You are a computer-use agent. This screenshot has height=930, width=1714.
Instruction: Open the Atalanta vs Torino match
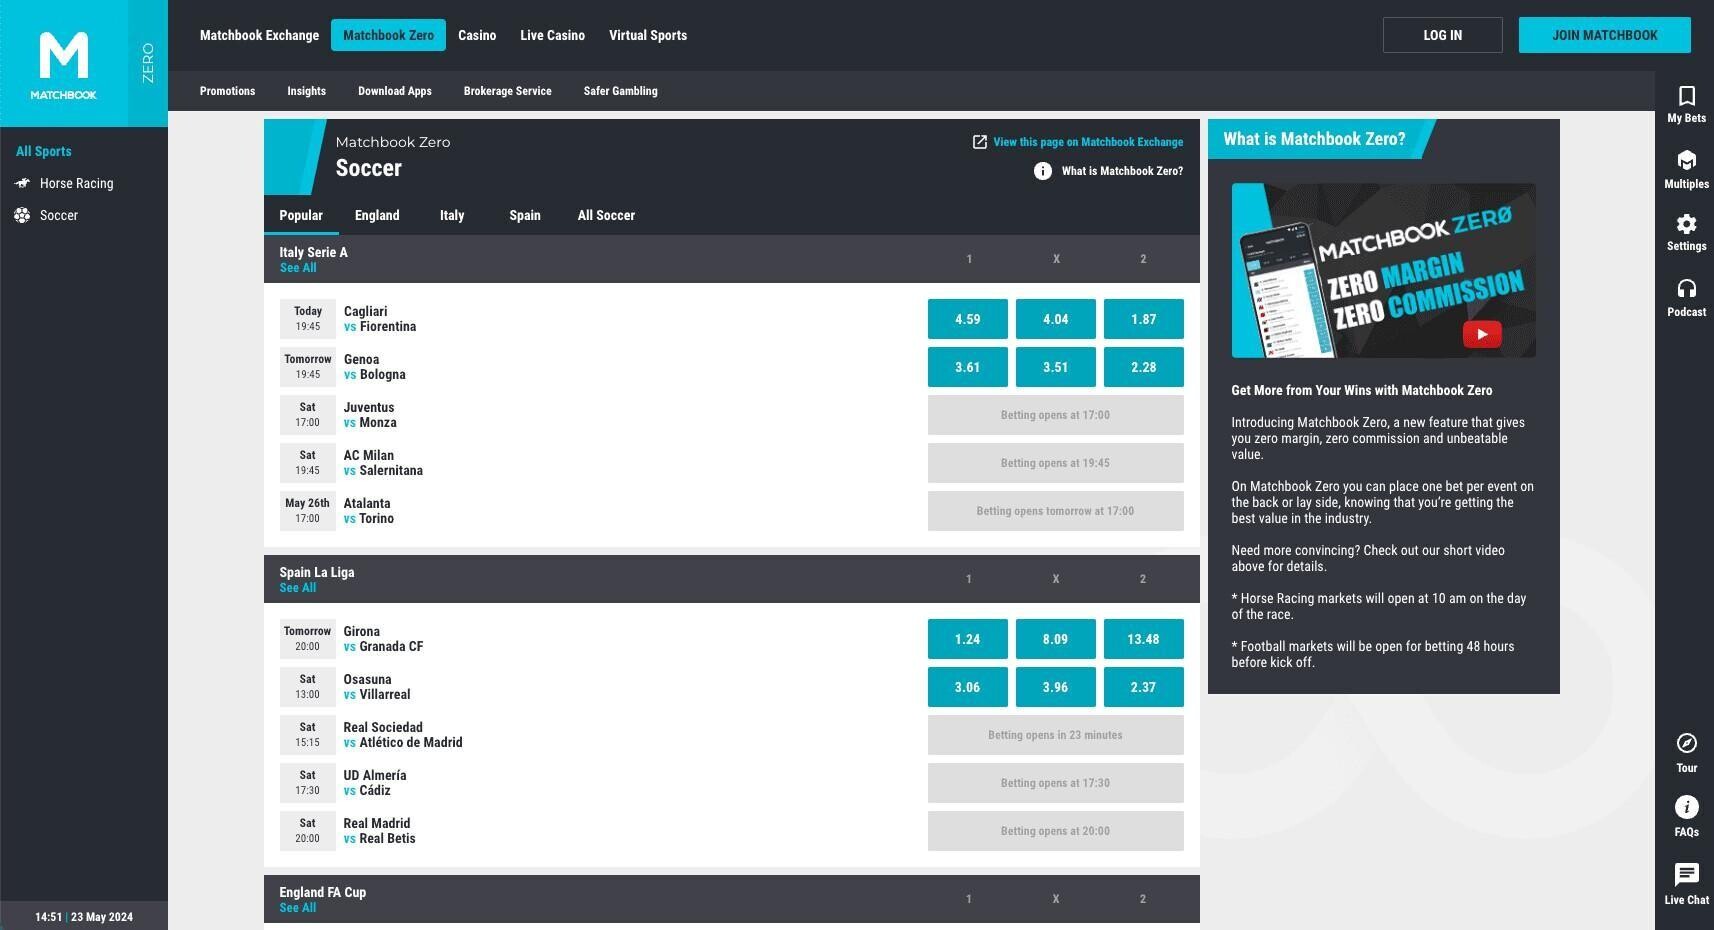point(369,511)
